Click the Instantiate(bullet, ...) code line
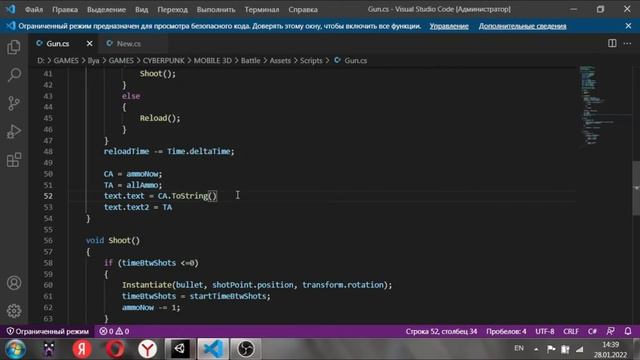 pyautogui.click(x=257, y=285)
